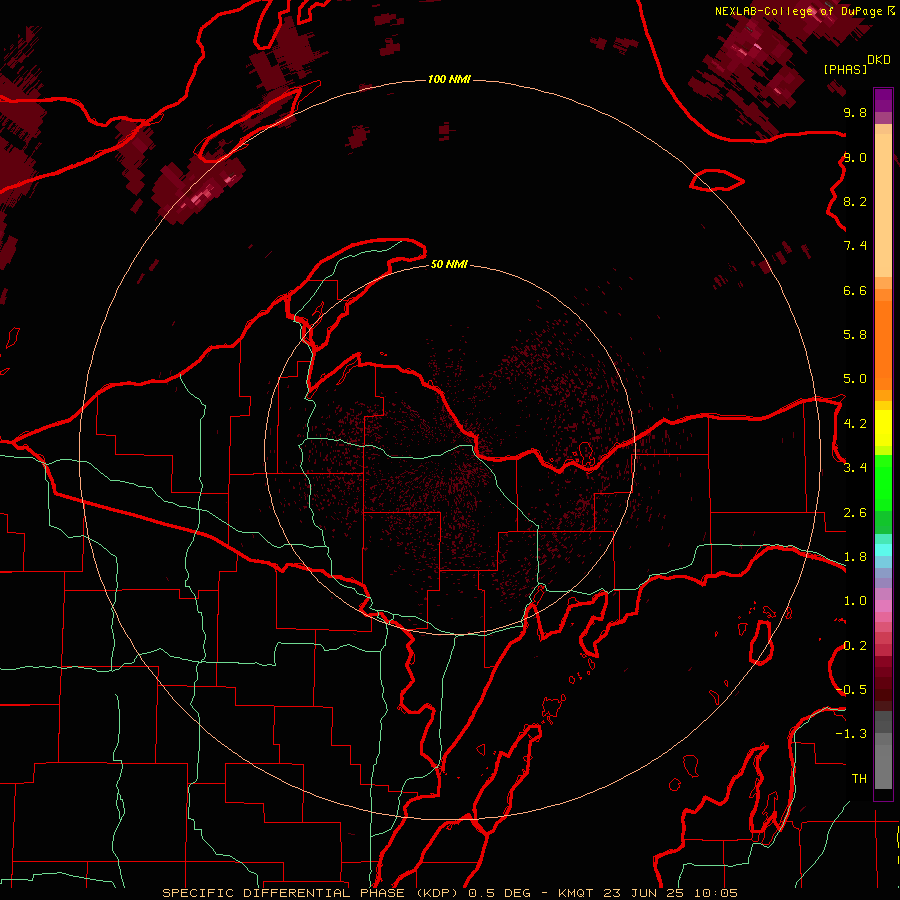This screenshot has height=900, width=900.
Task: Select the -0.5 scale value label
Action: click(x=852, y=690)
